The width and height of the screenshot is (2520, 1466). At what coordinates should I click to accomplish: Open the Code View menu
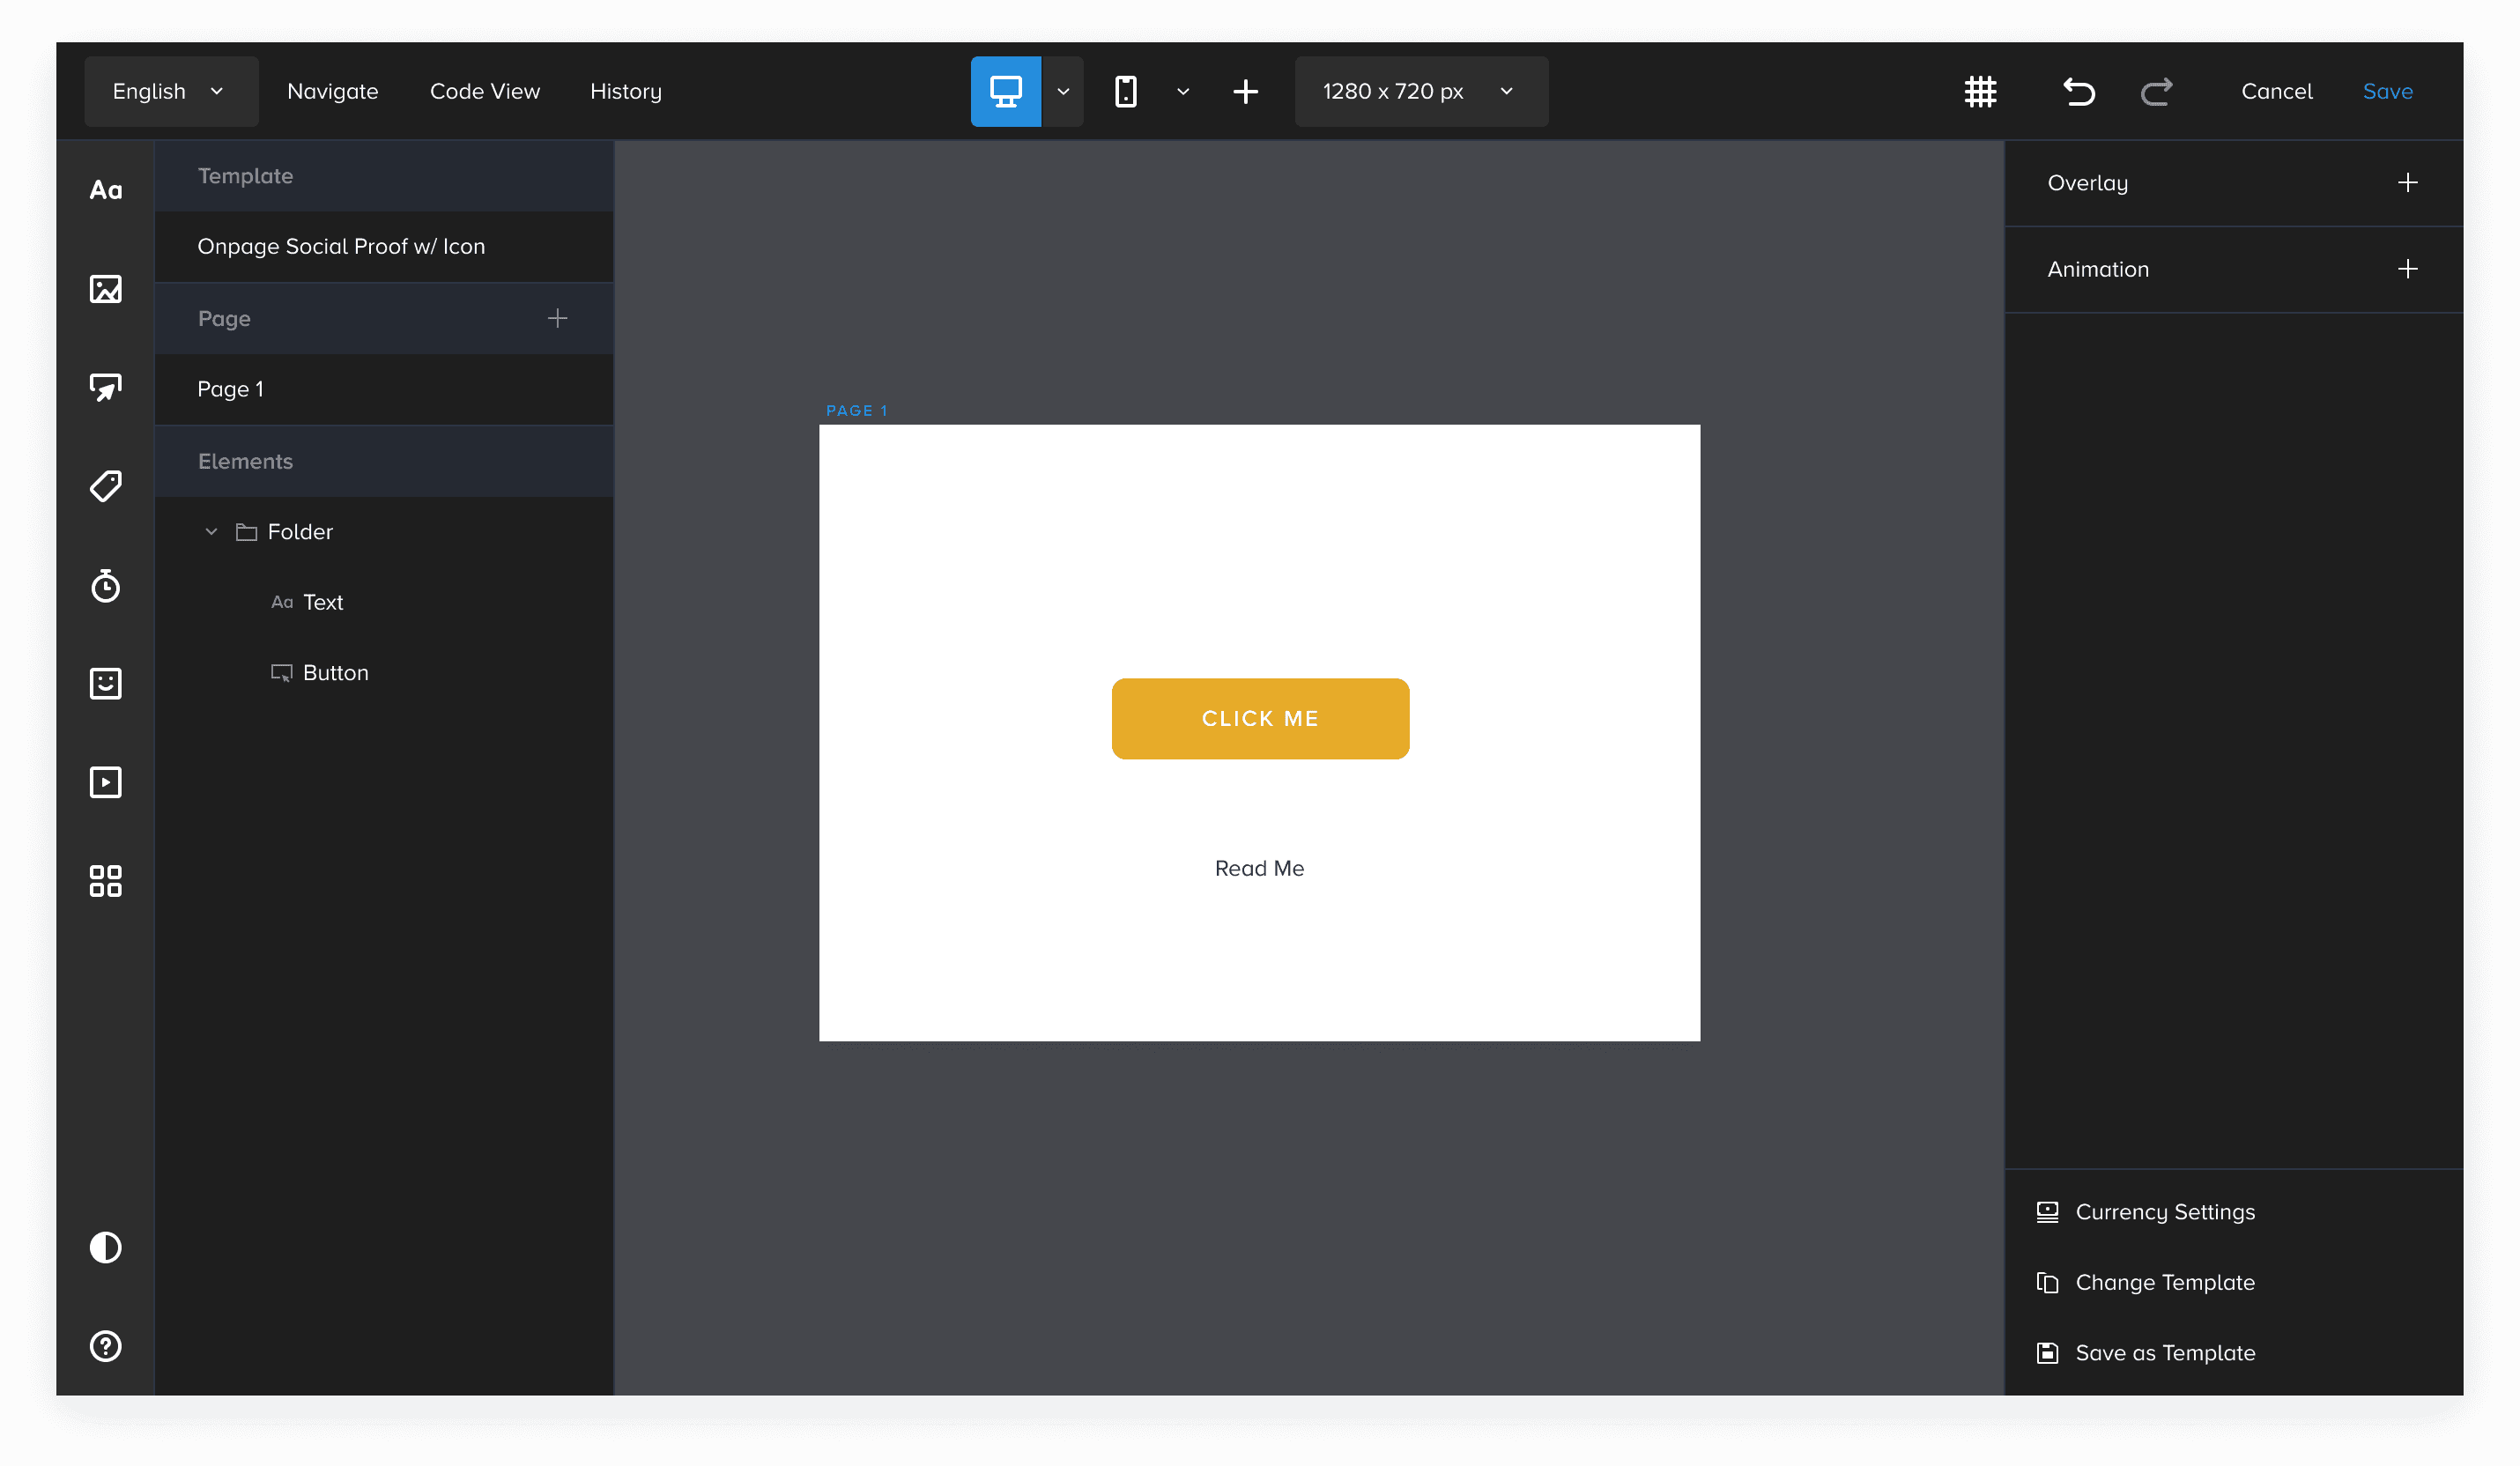click(484, 92)
